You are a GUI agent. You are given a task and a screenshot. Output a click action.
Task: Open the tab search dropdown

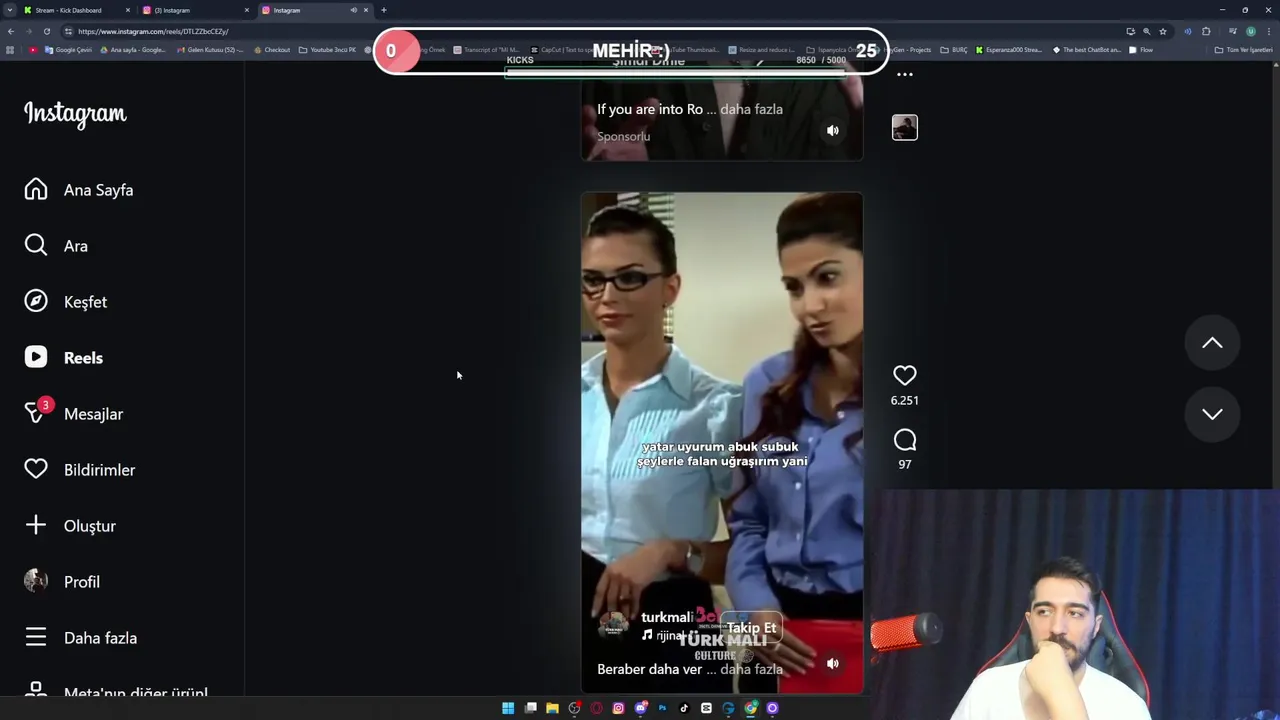click(10, 10)
